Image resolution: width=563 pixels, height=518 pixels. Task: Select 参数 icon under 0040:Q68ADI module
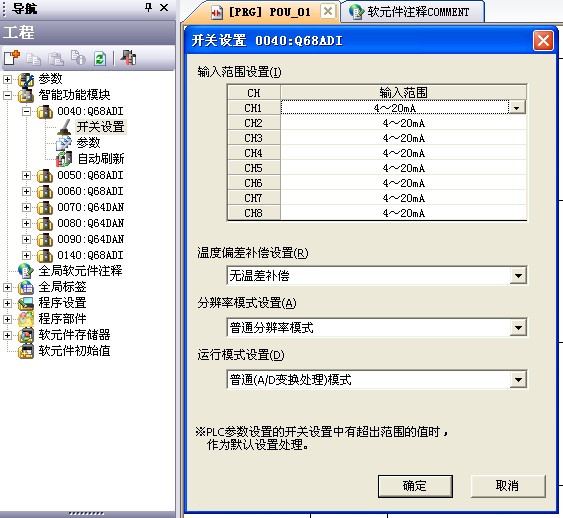click(64, 143)
